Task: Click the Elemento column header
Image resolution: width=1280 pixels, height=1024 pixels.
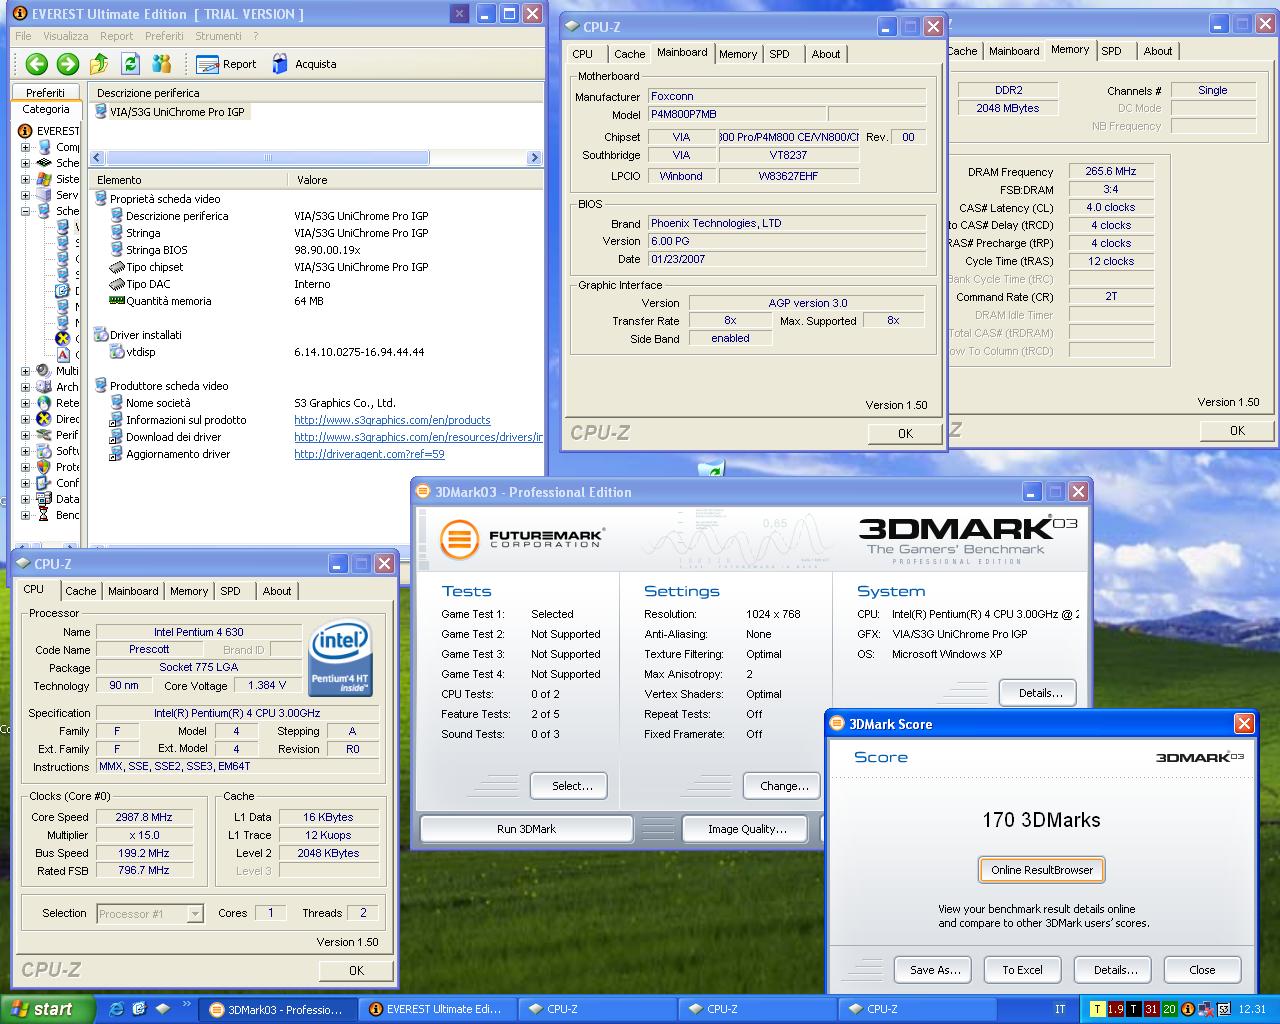Action: coord(190,180)
